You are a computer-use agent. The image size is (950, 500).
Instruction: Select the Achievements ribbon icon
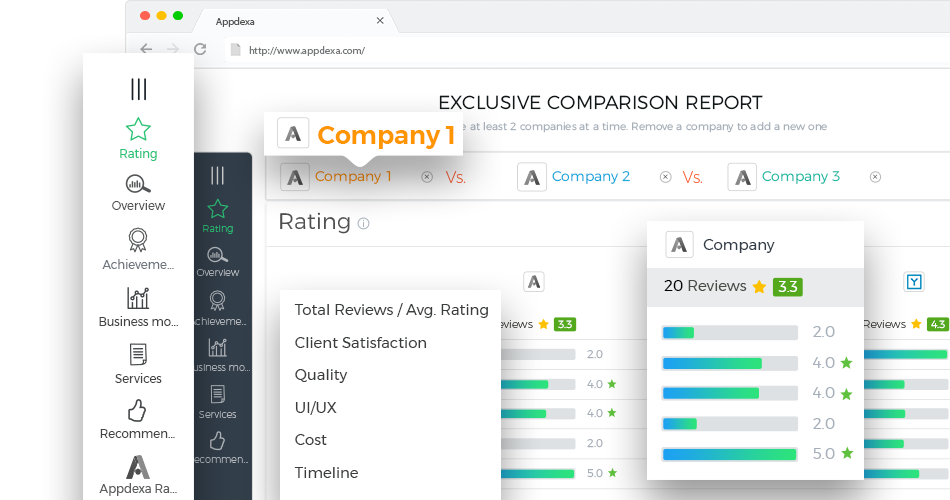tap(138, 240)
